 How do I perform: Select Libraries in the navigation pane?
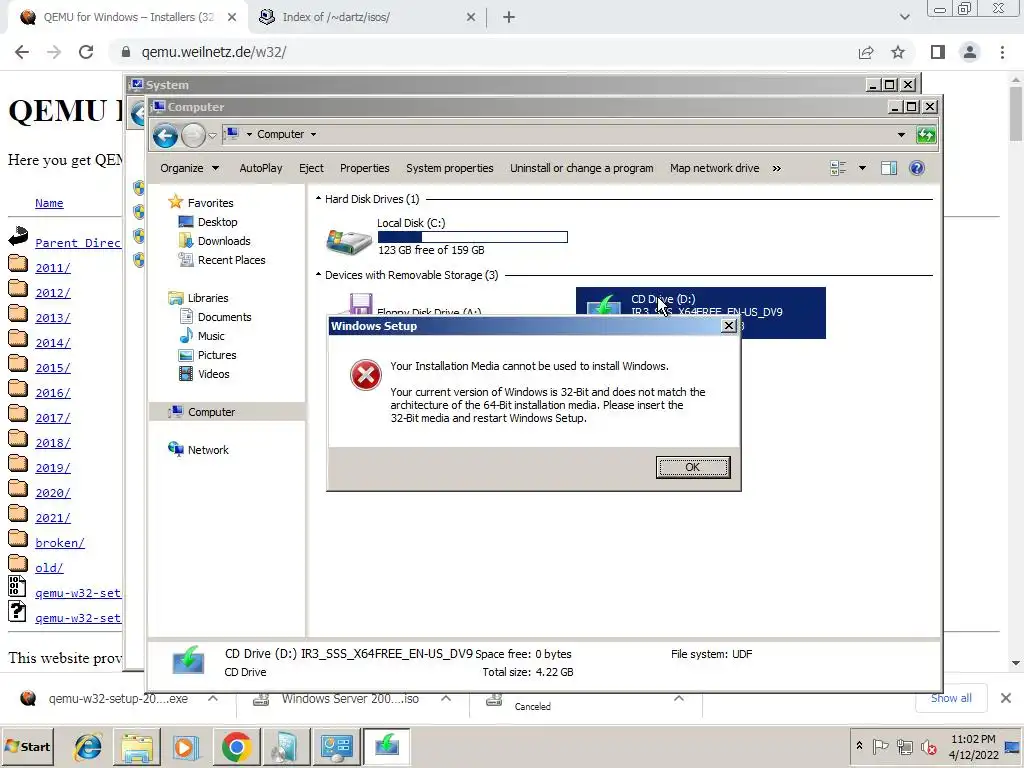coord(208,298)
